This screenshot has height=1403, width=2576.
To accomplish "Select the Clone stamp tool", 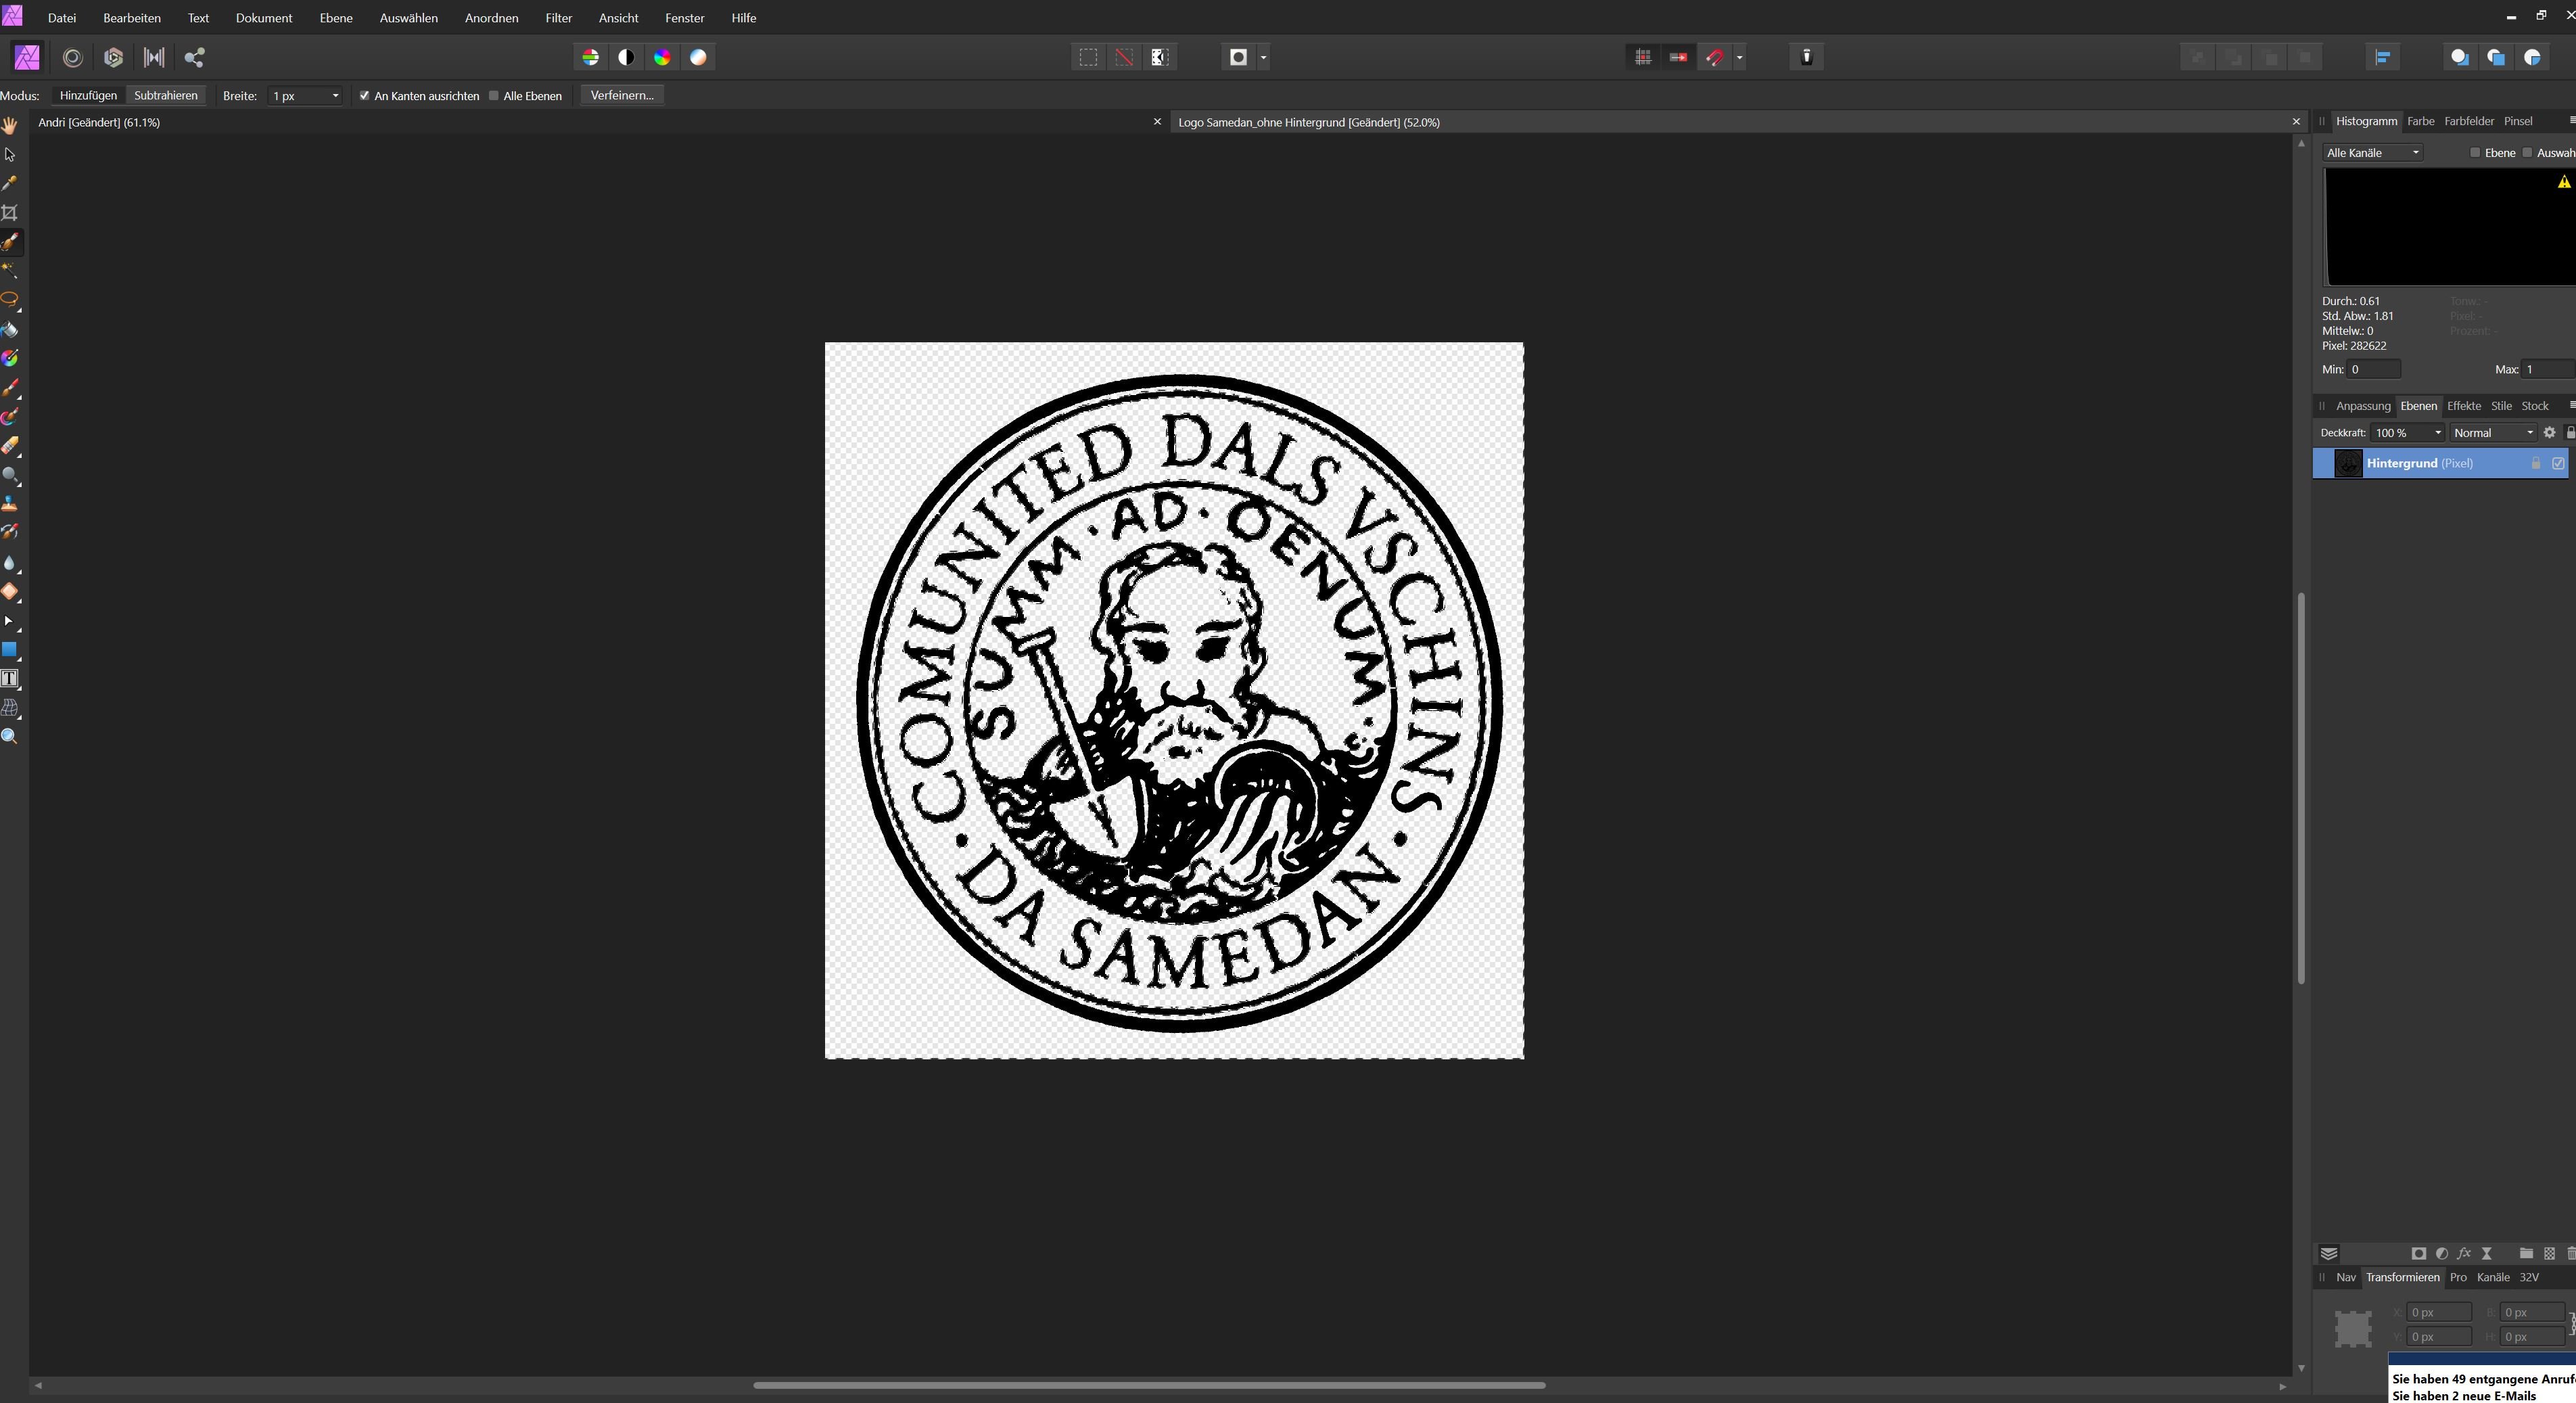I will click(10, 503).
